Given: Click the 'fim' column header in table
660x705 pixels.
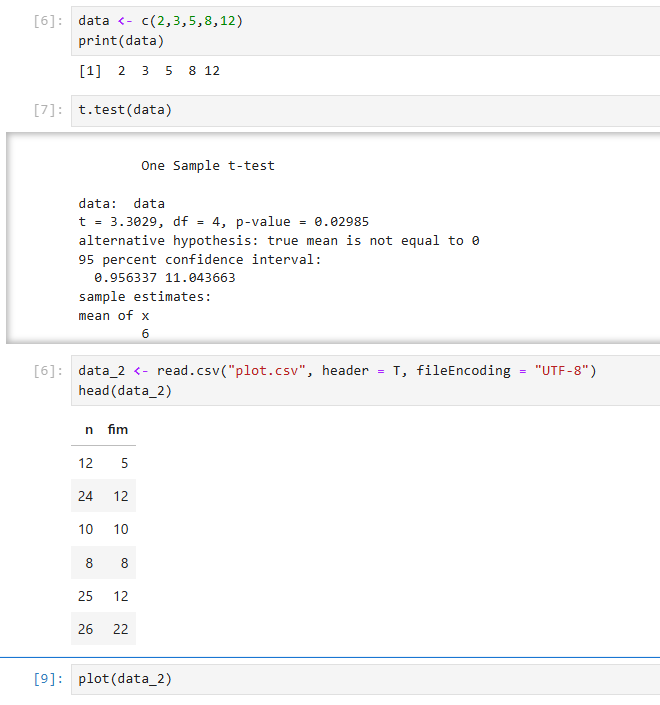Looking at the screenshot, I should 118,429.
